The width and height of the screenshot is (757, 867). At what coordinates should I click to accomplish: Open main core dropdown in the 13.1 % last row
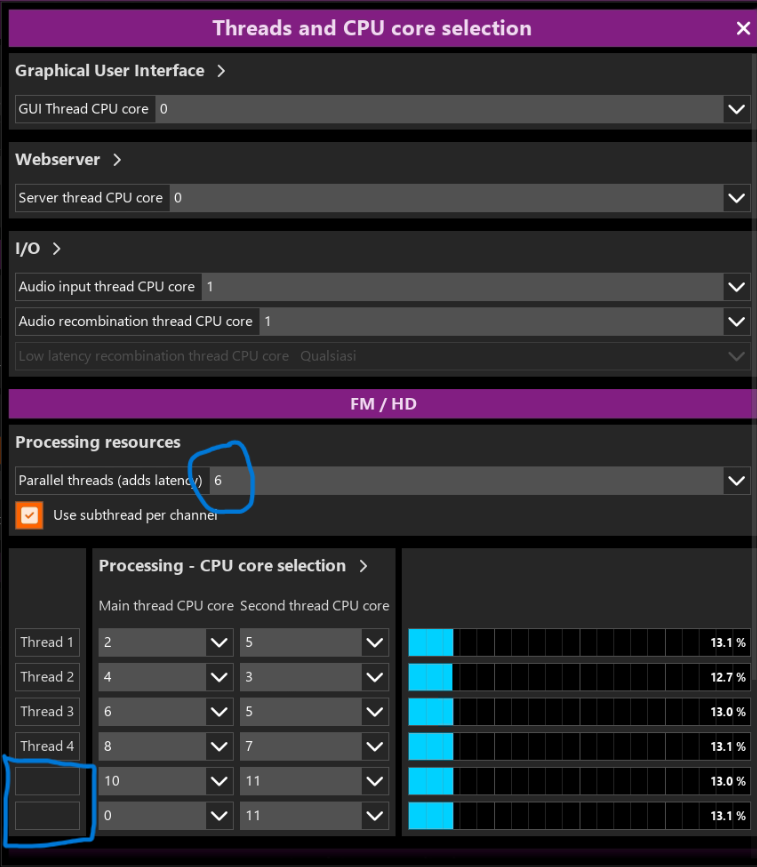coord(220,816)
